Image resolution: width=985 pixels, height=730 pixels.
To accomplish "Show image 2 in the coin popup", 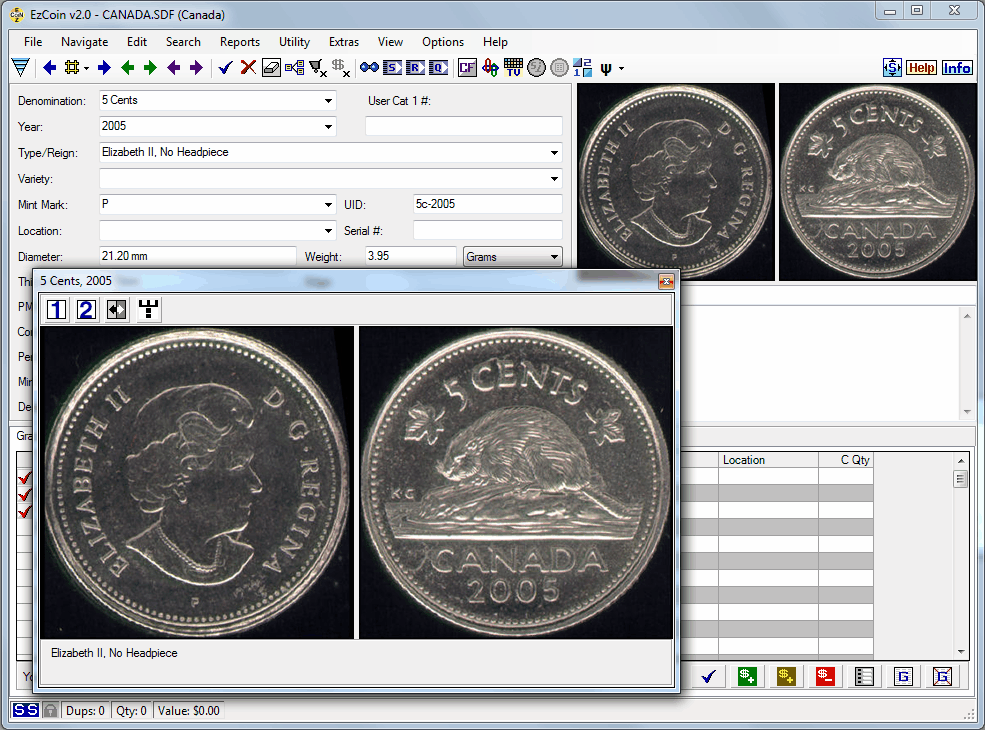I will coord(87,309).
